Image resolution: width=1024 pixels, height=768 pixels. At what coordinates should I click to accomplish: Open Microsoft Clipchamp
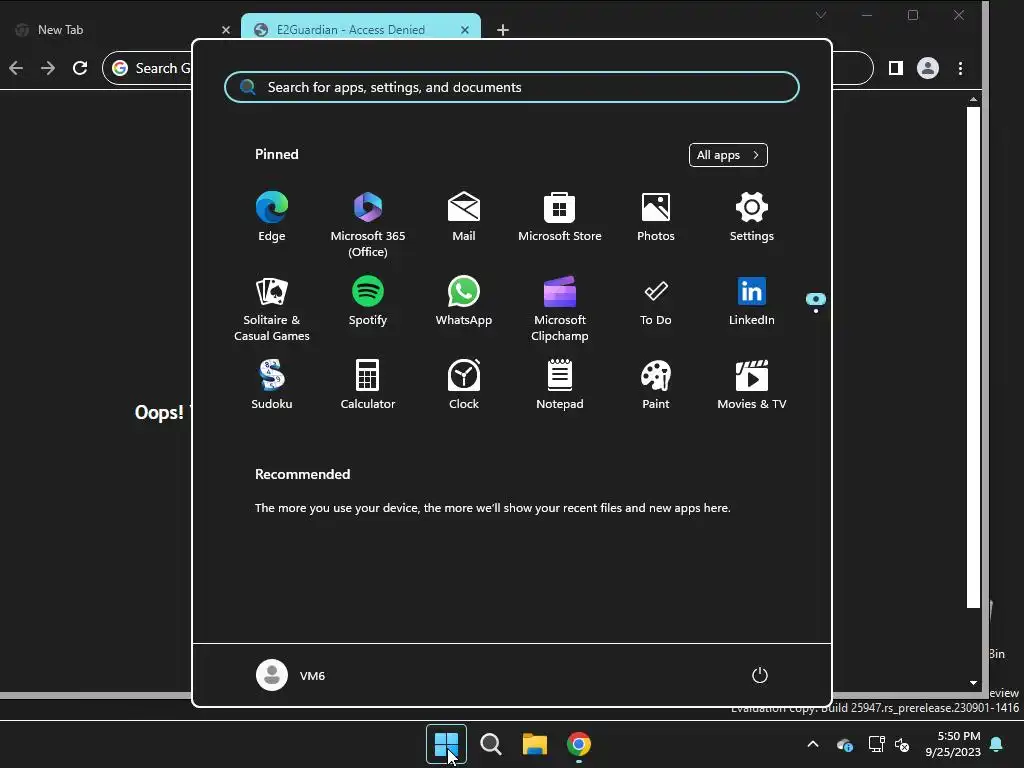pos(560,308)
